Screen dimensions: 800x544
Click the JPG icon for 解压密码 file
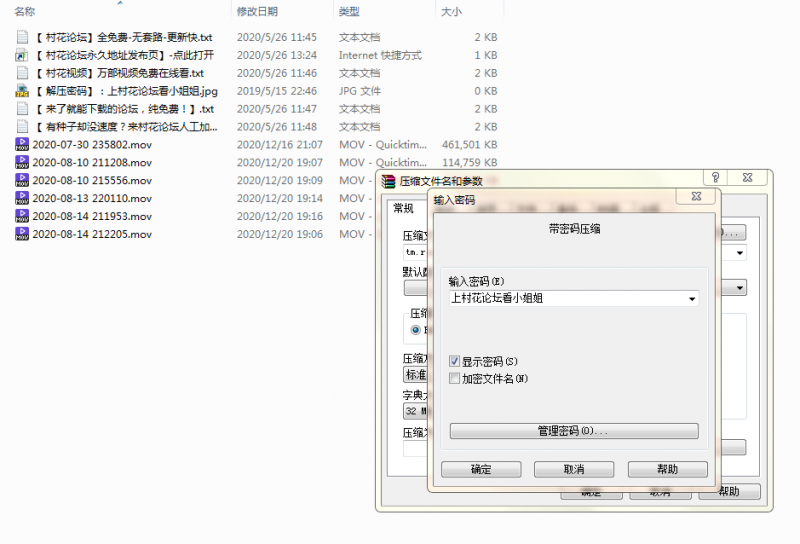(x=22, y=91)
